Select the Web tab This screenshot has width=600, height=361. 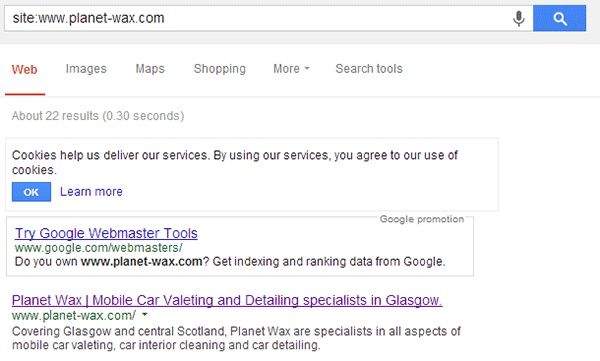pyautogui.click(x=24, y=70)
